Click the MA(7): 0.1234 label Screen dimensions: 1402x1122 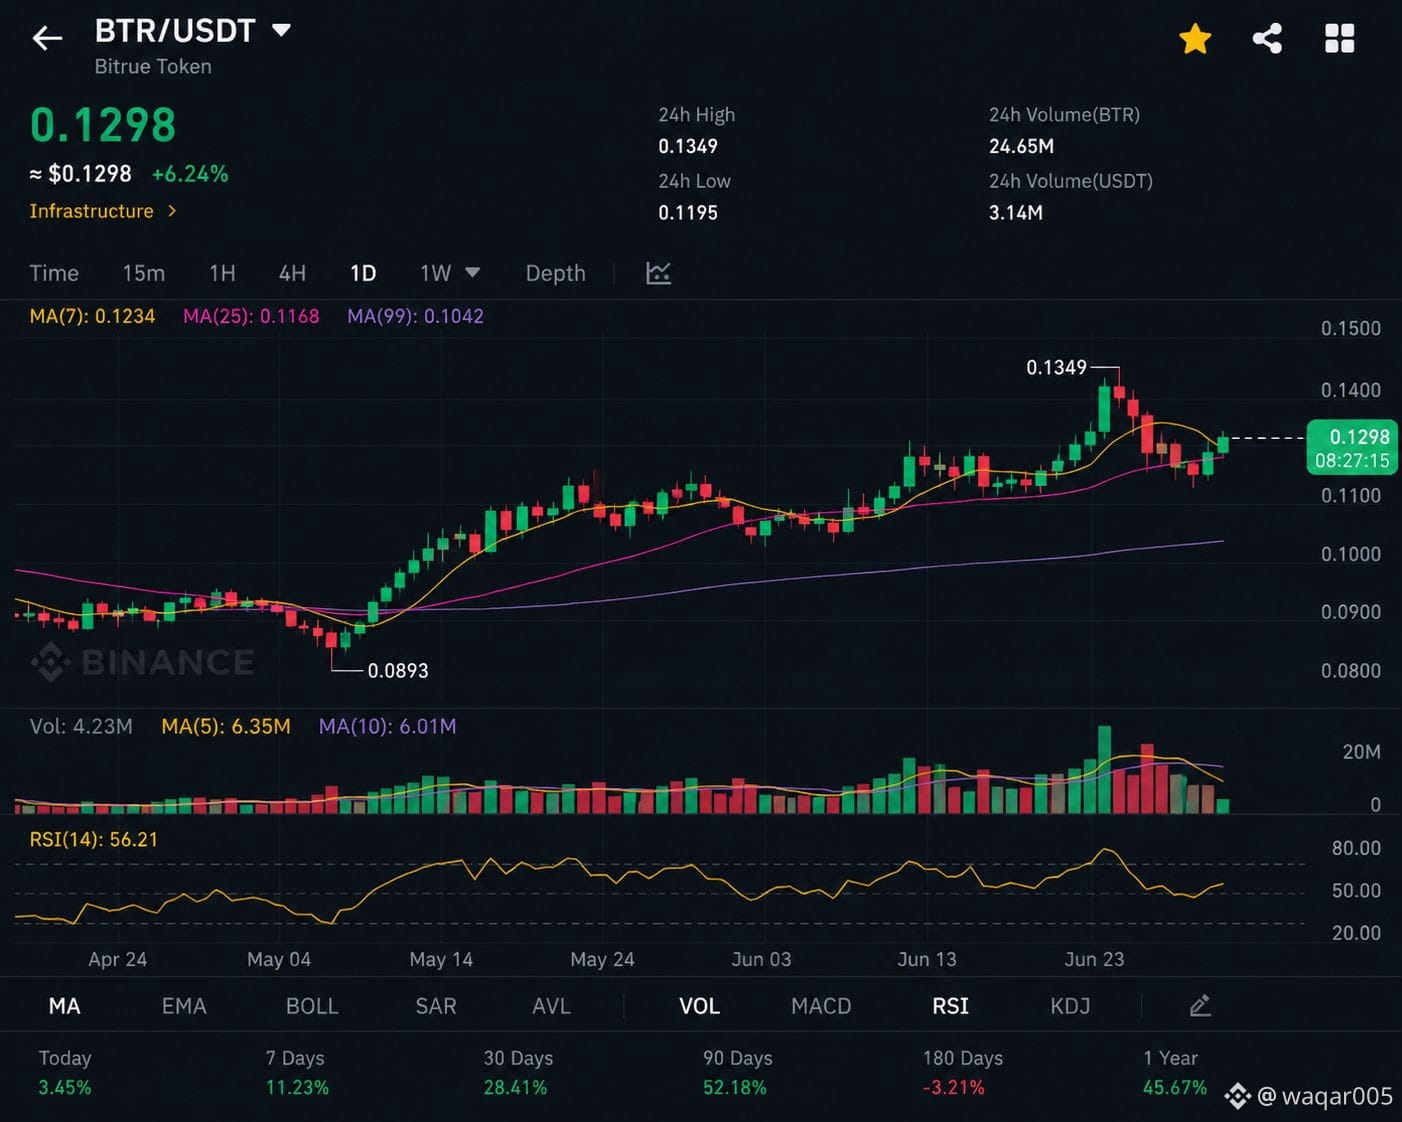coord(92,316)
